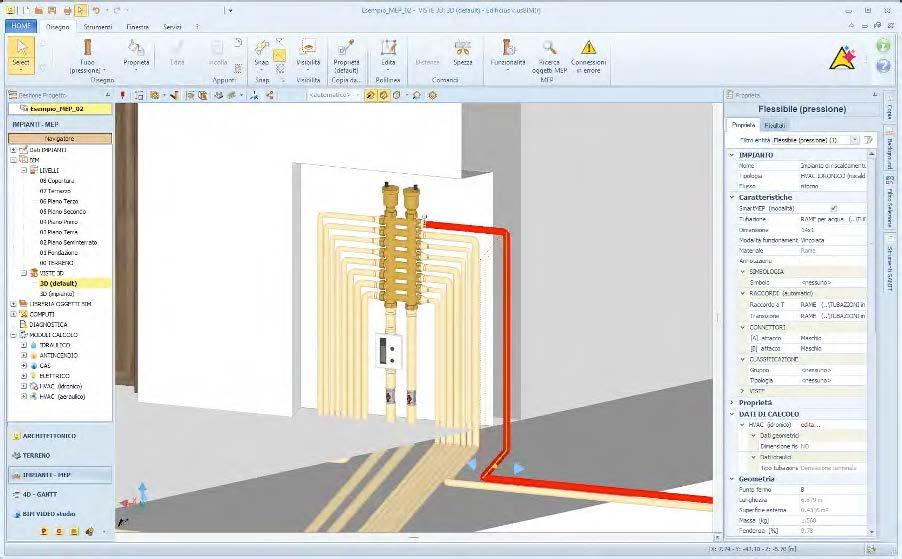Viewport: 902px width, 559px height.
Task: Expand the Proprietà collapsed section
Action: click(732, 403)
